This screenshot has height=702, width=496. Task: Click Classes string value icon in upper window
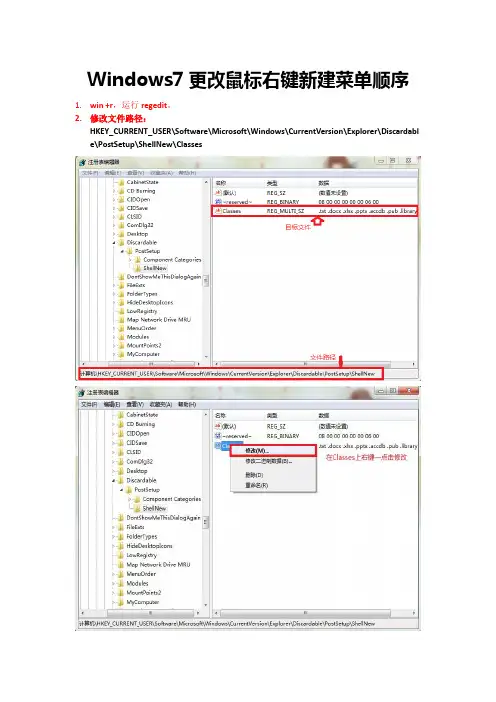click(x=218, y=211)
